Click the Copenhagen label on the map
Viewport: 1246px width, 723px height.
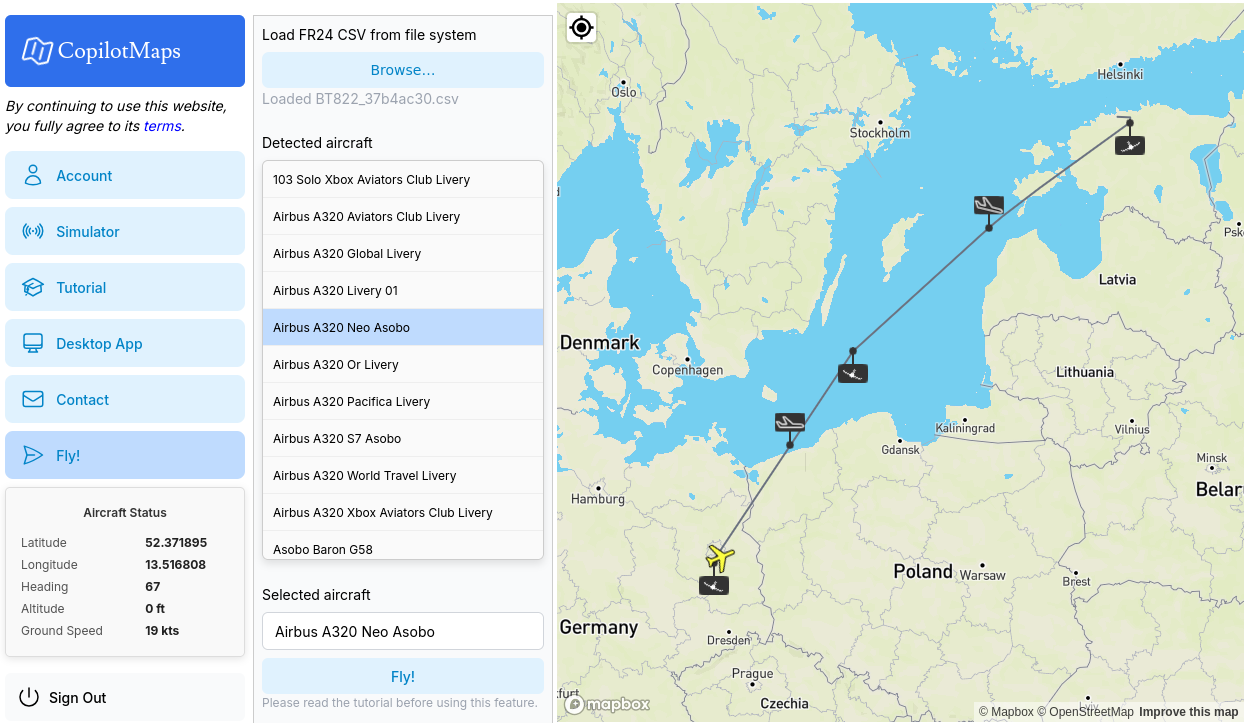point(687,370)
